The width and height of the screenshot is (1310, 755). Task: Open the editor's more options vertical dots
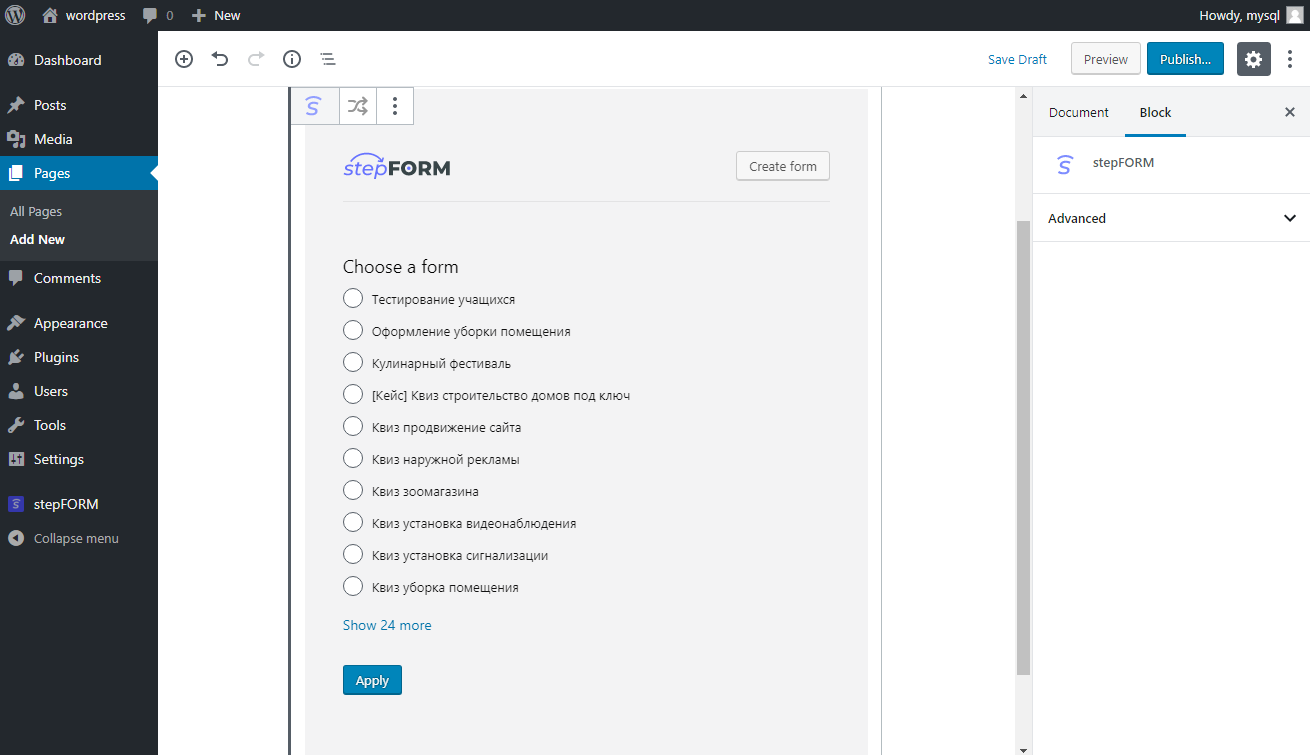coord(1290,59)
